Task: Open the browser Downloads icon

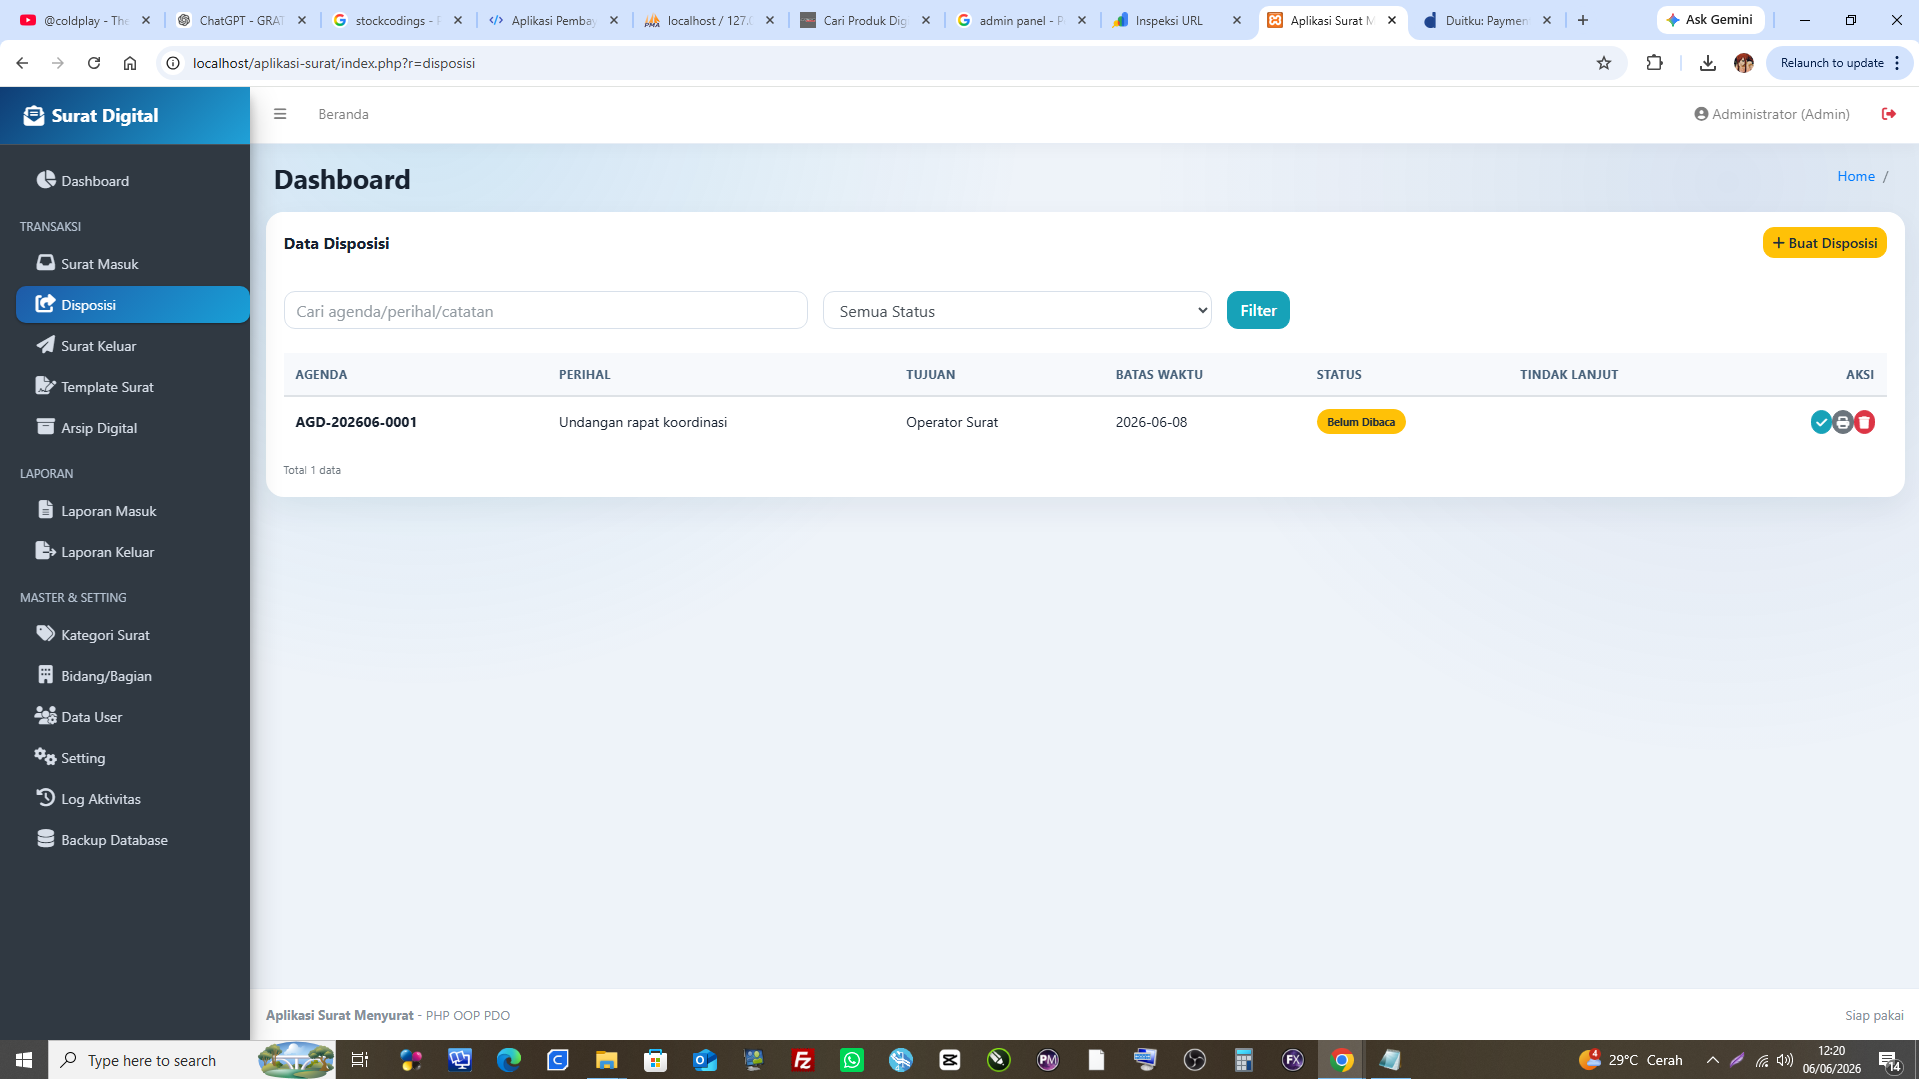Action: click(x=1707, y=63)
